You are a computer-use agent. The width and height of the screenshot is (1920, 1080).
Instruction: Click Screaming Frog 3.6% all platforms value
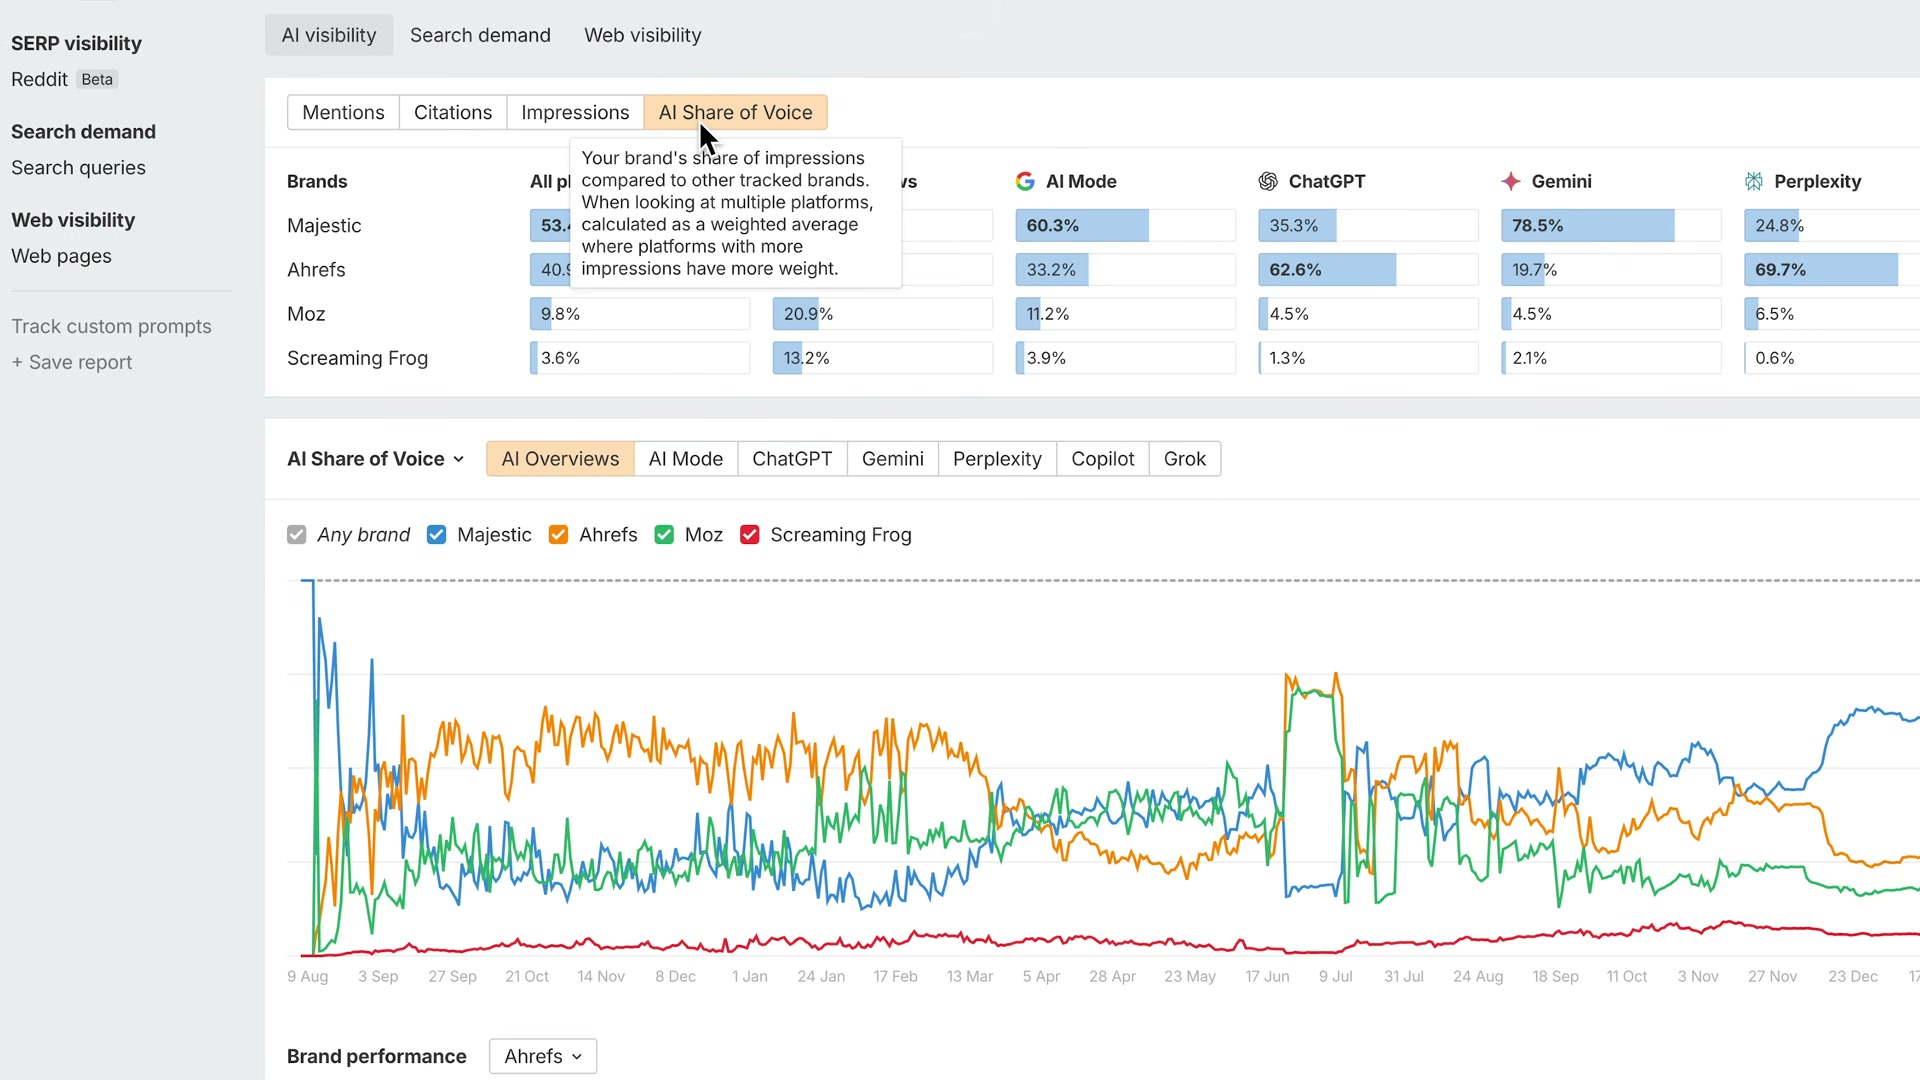[x=560, y=358]
